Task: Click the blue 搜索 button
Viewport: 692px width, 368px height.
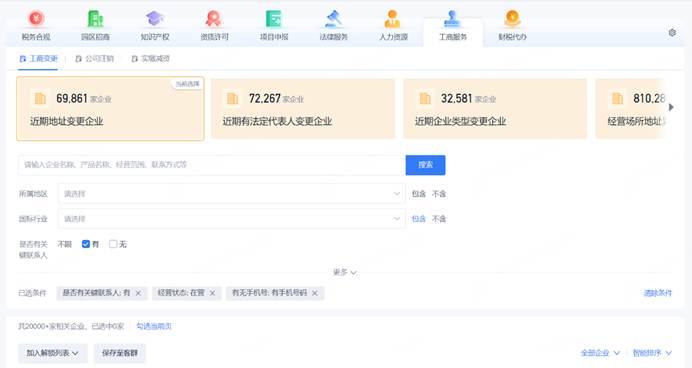Action: [x=425, y=165]
